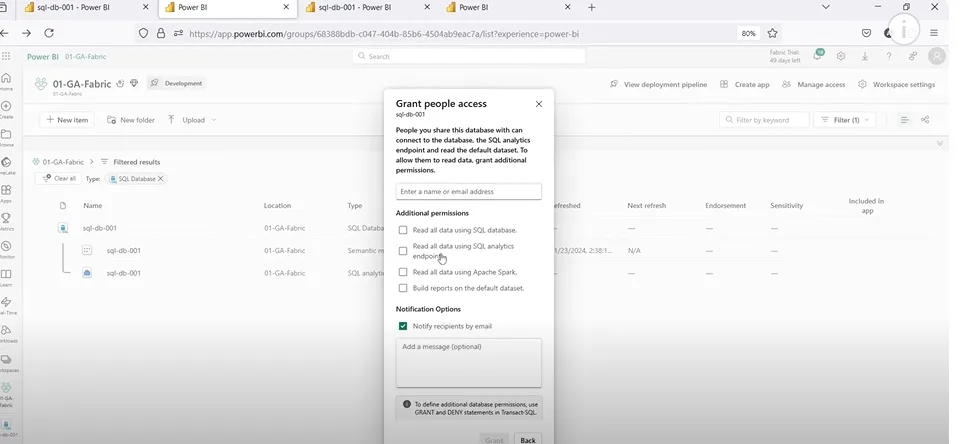Open the sql-db-001 SQL analytics endpoint row

pos(123,273)
